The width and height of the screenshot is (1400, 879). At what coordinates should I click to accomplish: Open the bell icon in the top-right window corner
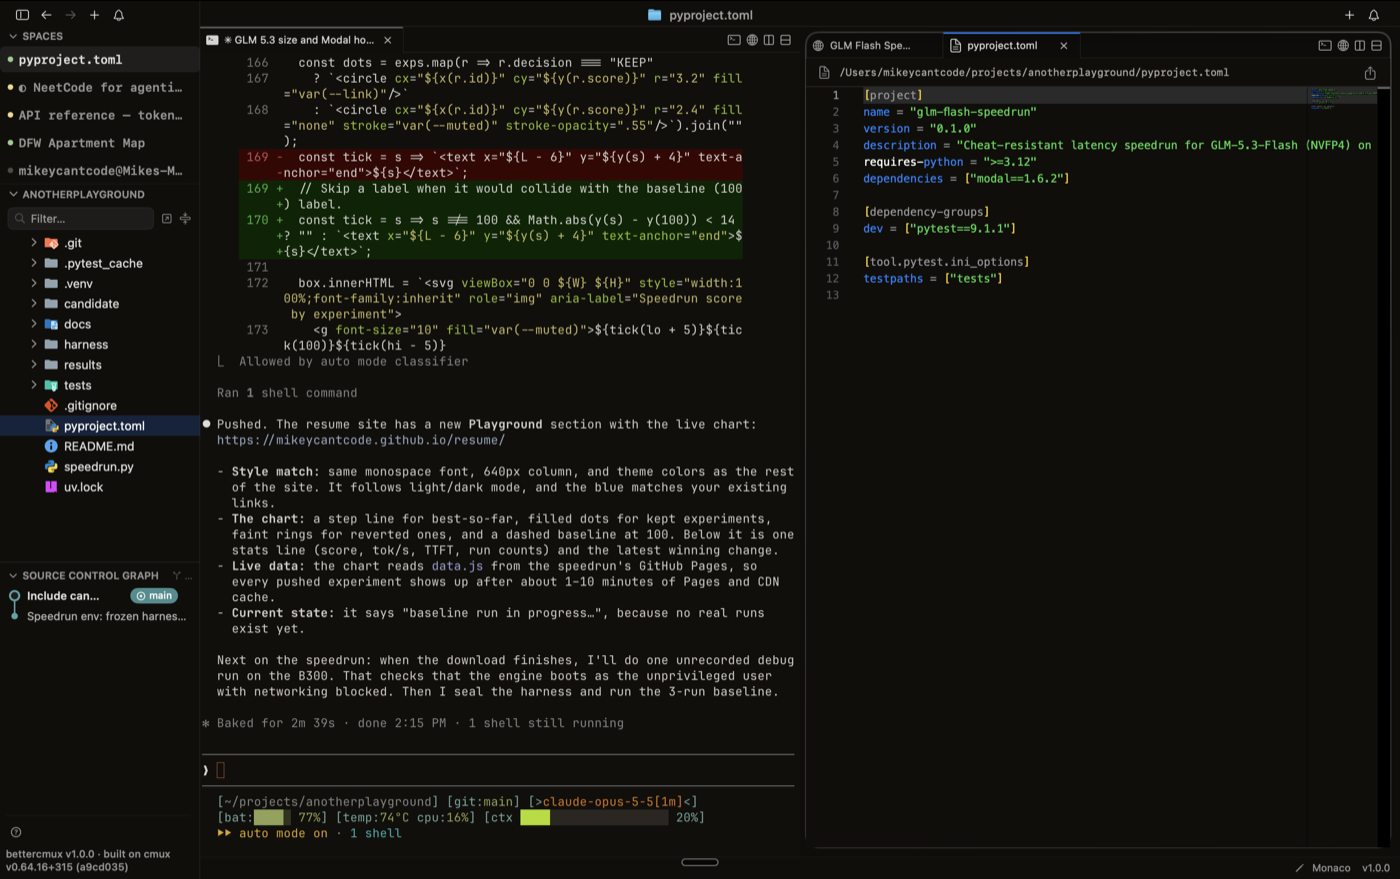(x=1373, y=15)
